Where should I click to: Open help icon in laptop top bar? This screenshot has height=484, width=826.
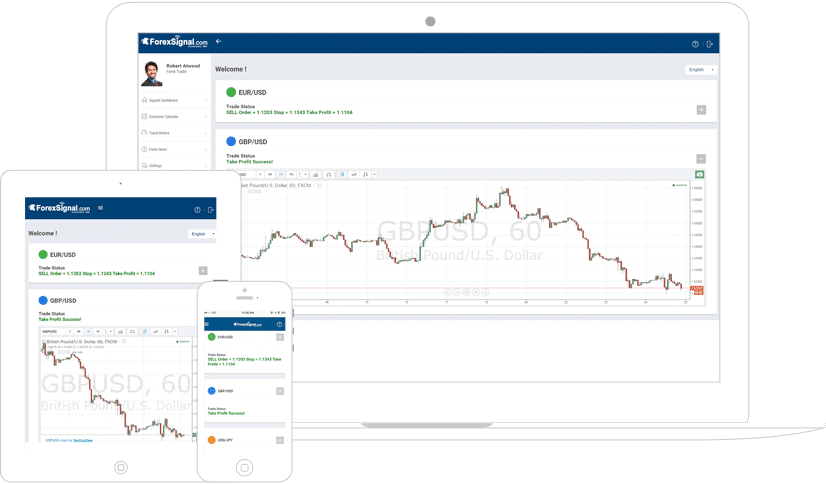coord(695,44)
